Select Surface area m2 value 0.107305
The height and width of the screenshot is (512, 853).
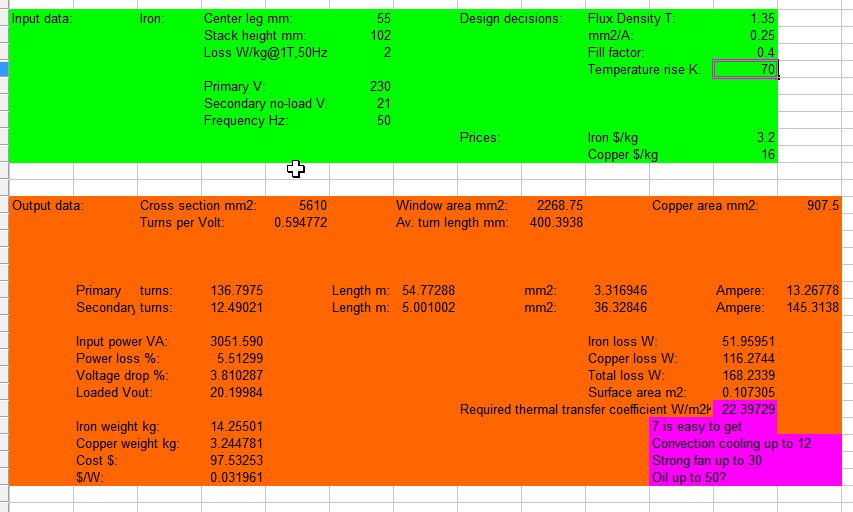tap(748, 392)
